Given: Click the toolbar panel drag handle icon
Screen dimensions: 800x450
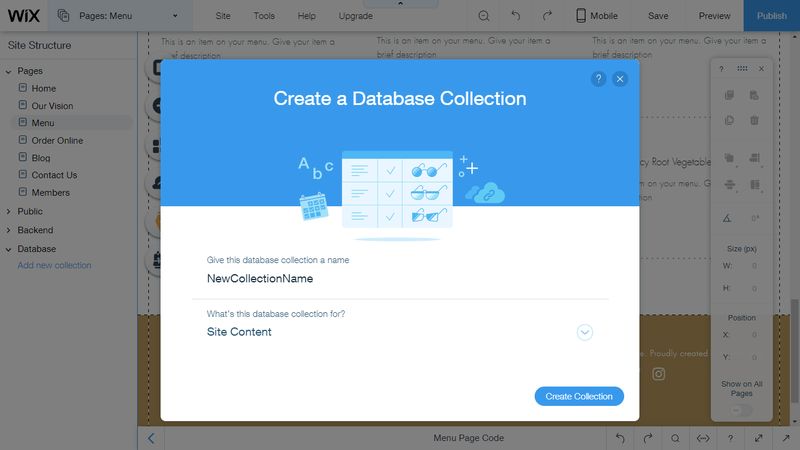Looking at the screenshot, I should [x=742, y=68].
